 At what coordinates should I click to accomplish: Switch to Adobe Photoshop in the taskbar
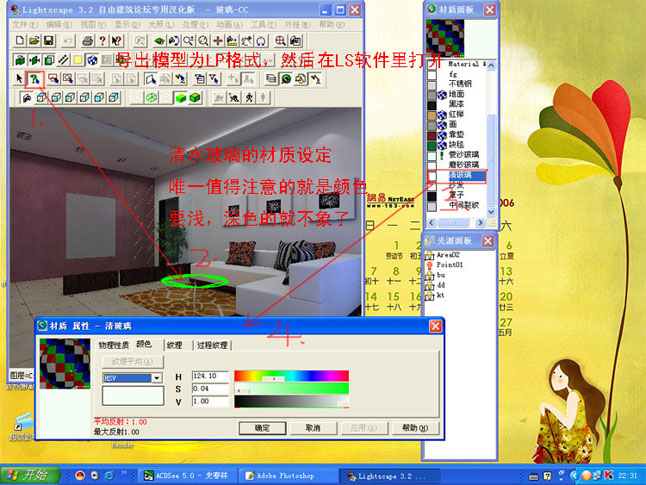(x=287, y=476)
